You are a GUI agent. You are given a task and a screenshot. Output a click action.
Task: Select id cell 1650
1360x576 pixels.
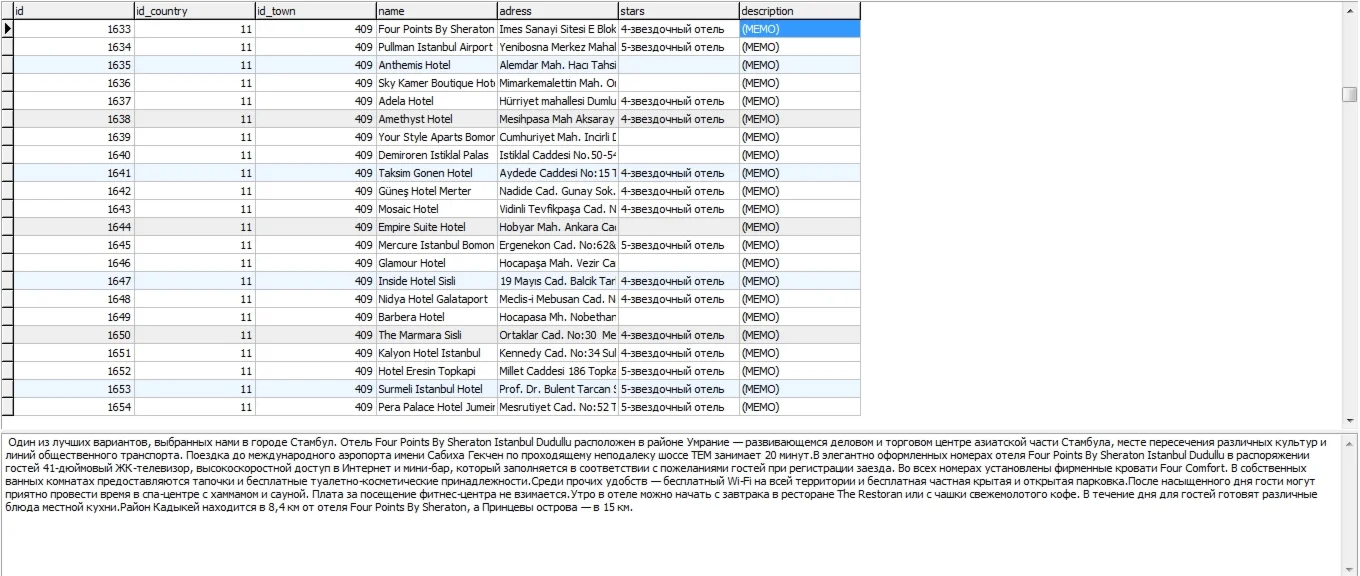click(x=74, y=335)
